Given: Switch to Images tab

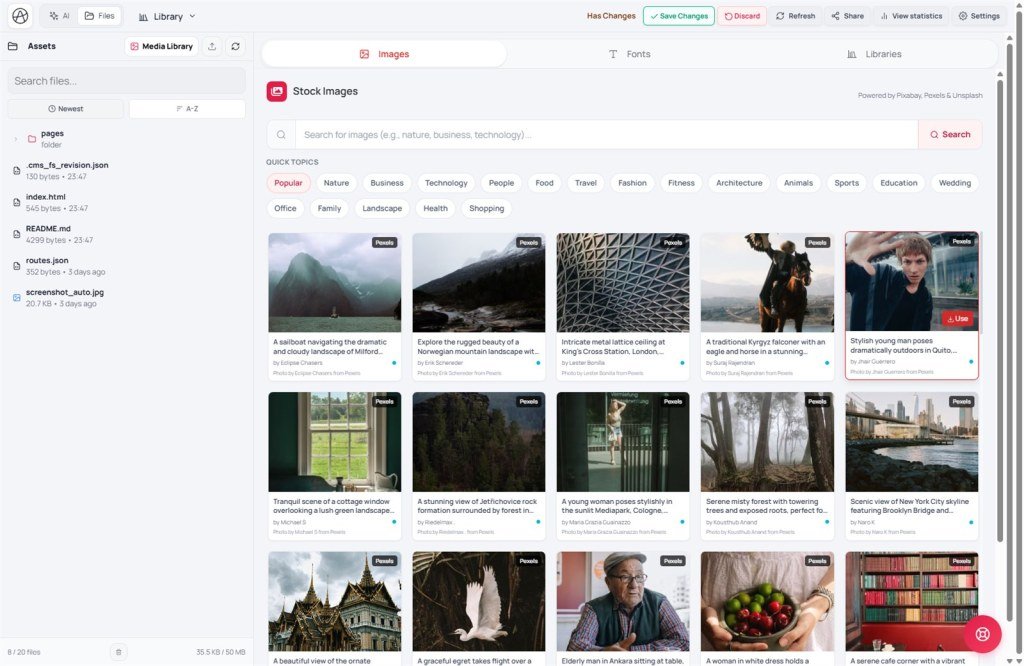Looking at the screenshot, I should pos(384,54).
